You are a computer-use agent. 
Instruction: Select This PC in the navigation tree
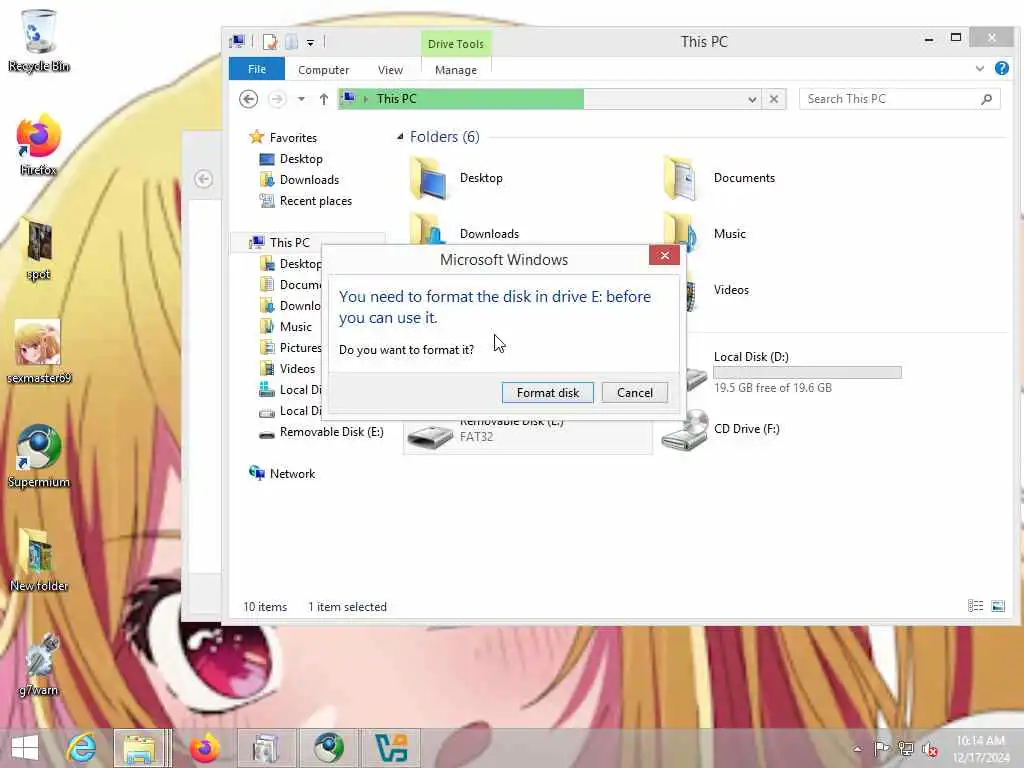[x=289, y=242]
